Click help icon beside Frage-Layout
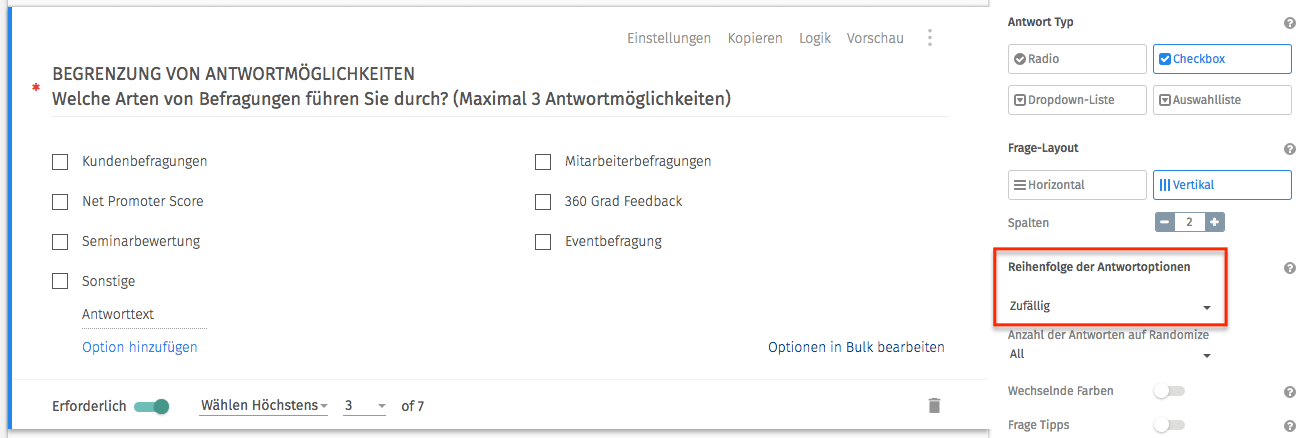1312x438 pixels. (1289, 149)
